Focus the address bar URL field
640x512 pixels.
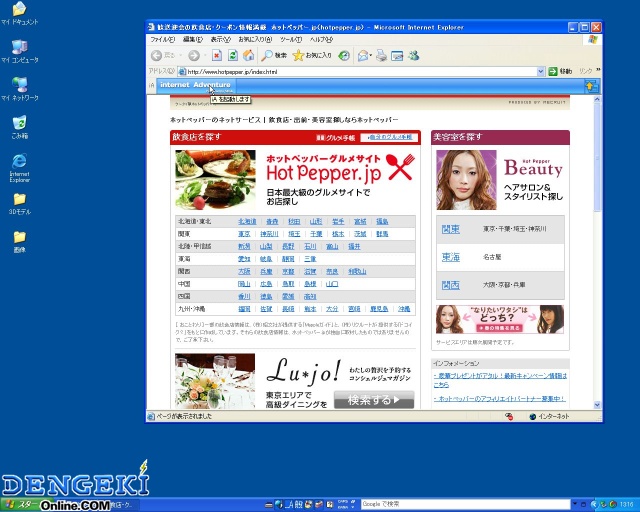[361, 72]
